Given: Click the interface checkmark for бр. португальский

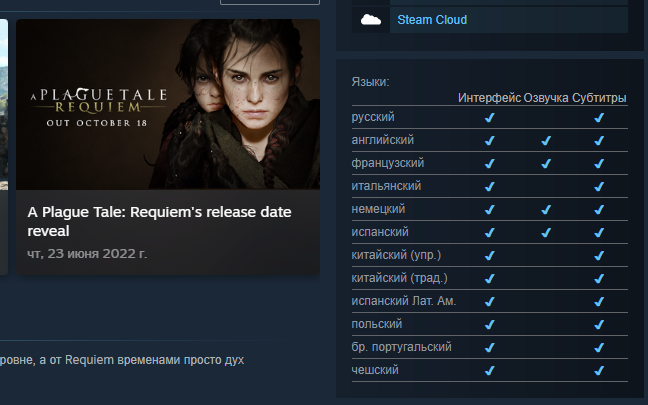Looking at the screenshot, I should click(490, 348).
